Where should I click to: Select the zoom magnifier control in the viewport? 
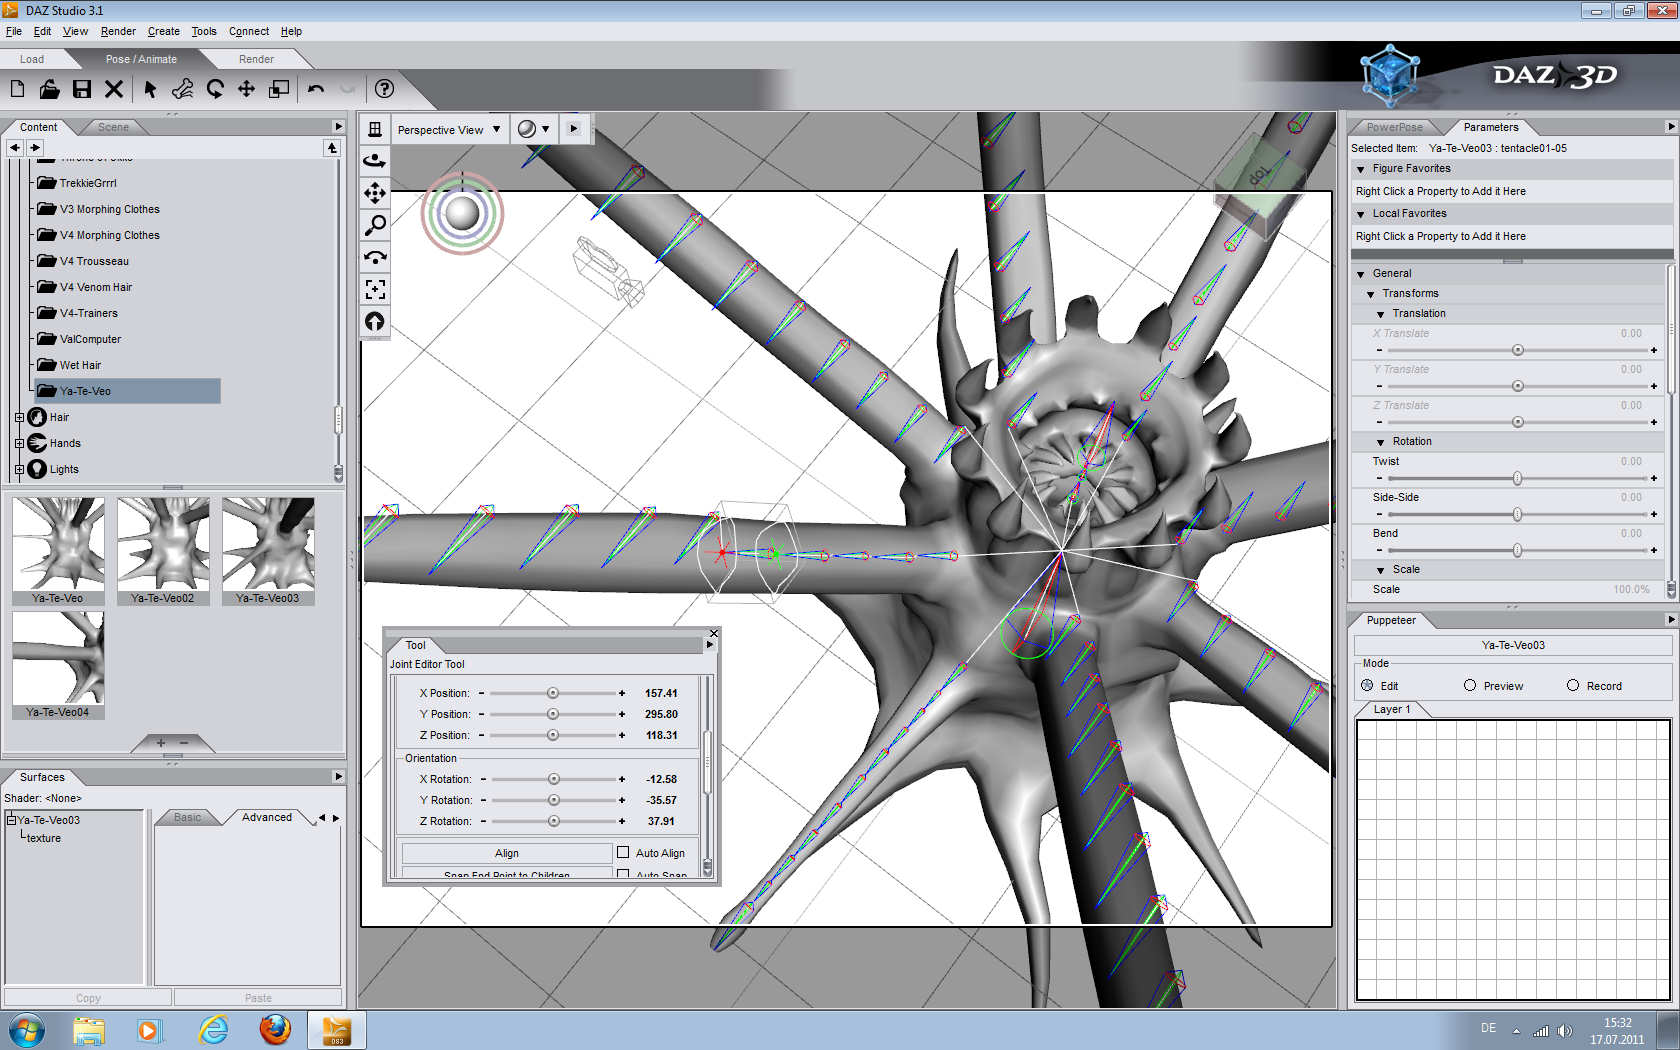(375, 225)
